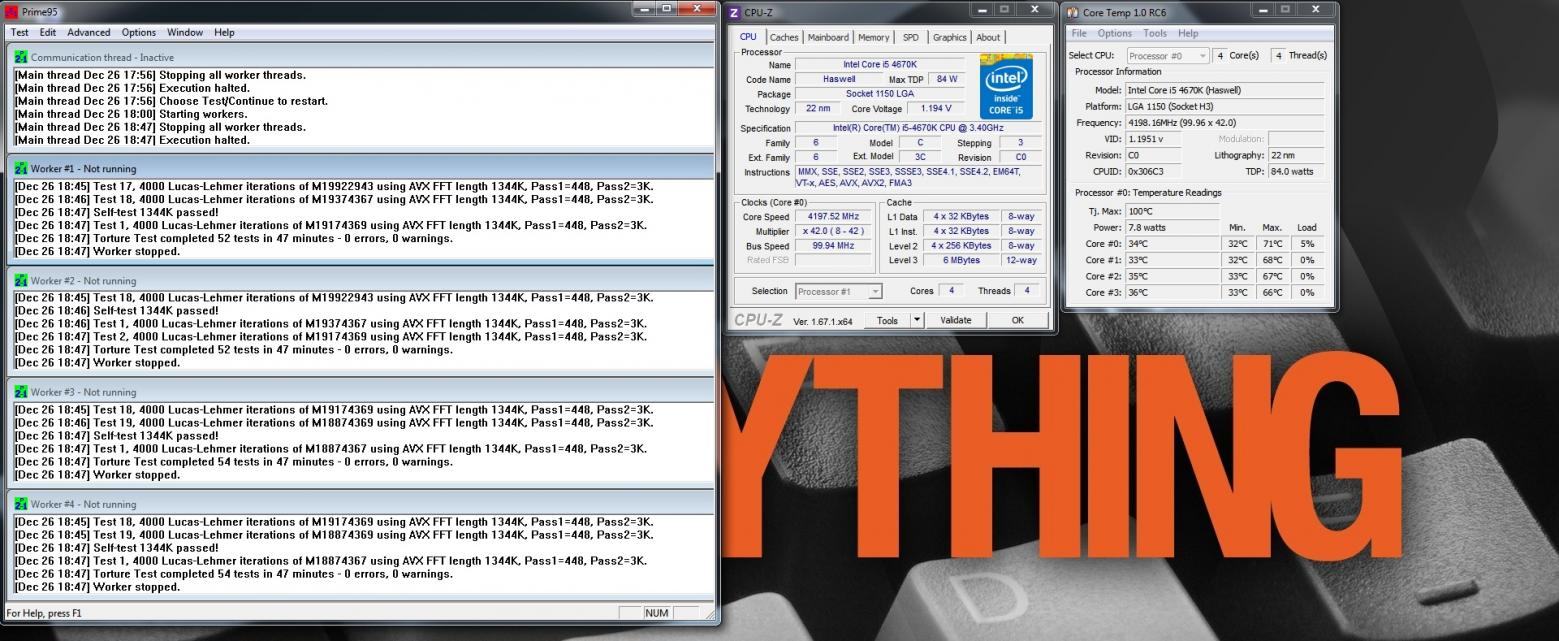Click the "Worker #4 - Not running" title
This screenshot has height=641, width=1559.
[x=83, y=504]
